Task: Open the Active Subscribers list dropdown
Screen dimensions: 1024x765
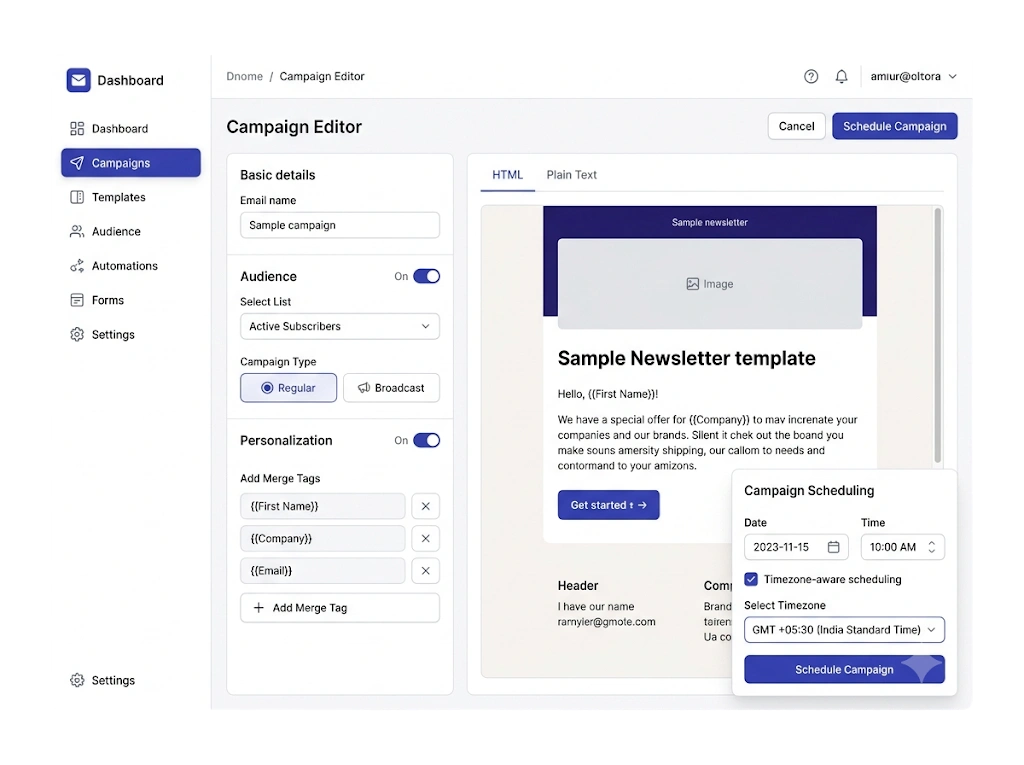Action: pyautogui.click(x=340, y=326)
